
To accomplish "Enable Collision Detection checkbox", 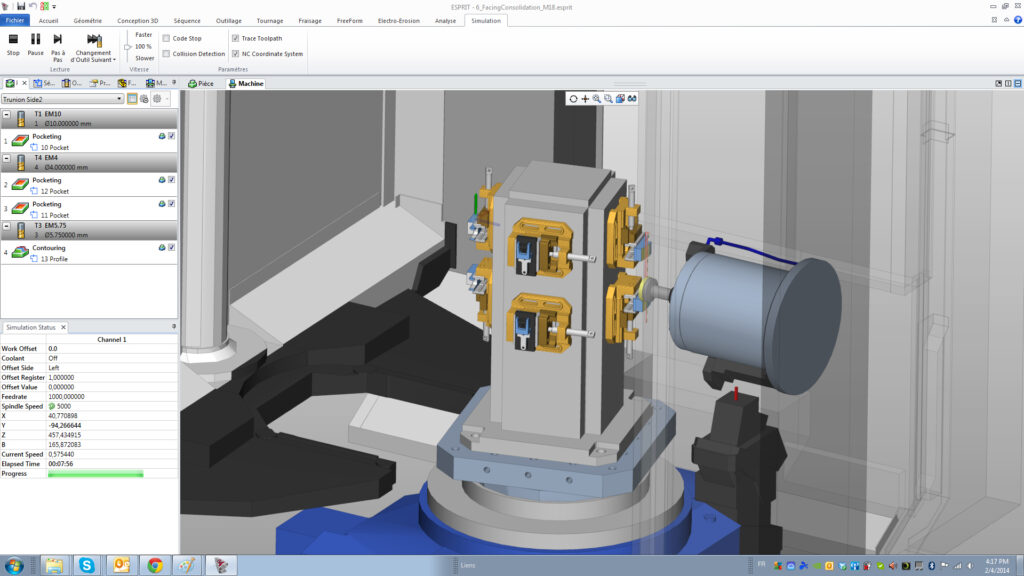I will (166, 54).
